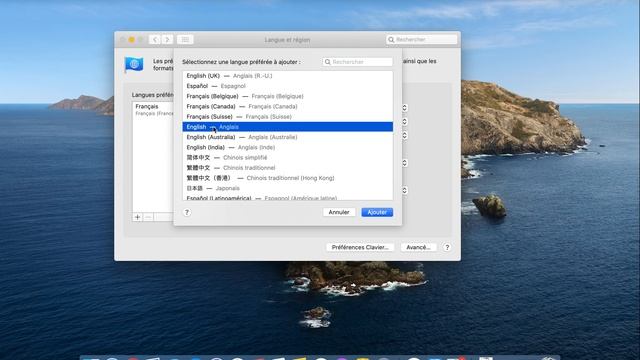
Task: Open the topmost popup stepper behind sheet
Action: tap(404, 108)
